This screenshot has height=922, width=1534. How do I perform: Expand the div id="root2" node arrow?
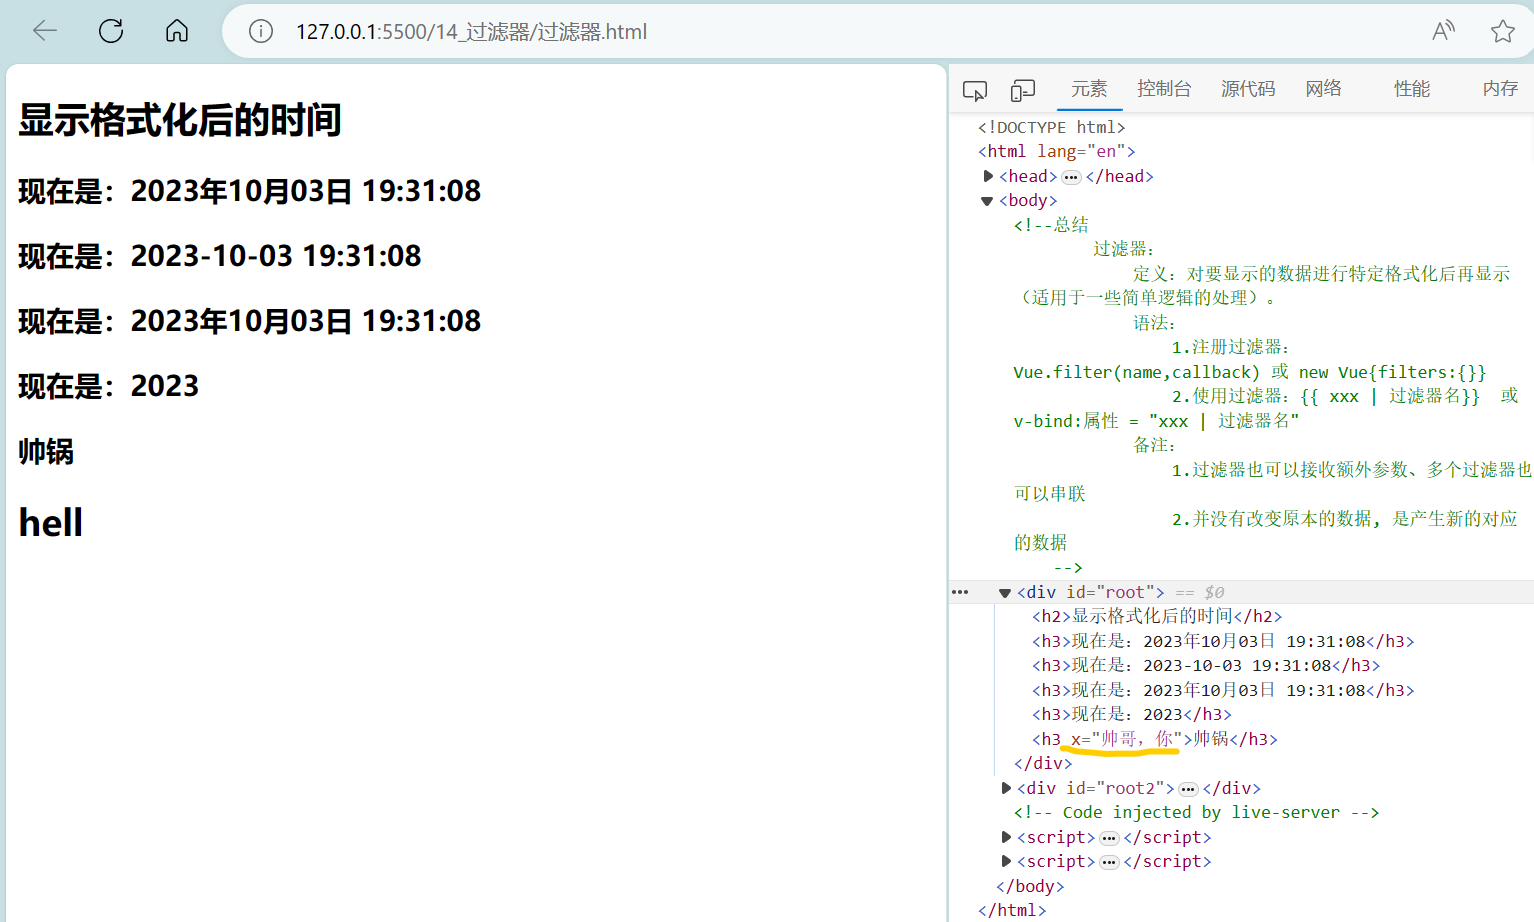click(1006, 788)
